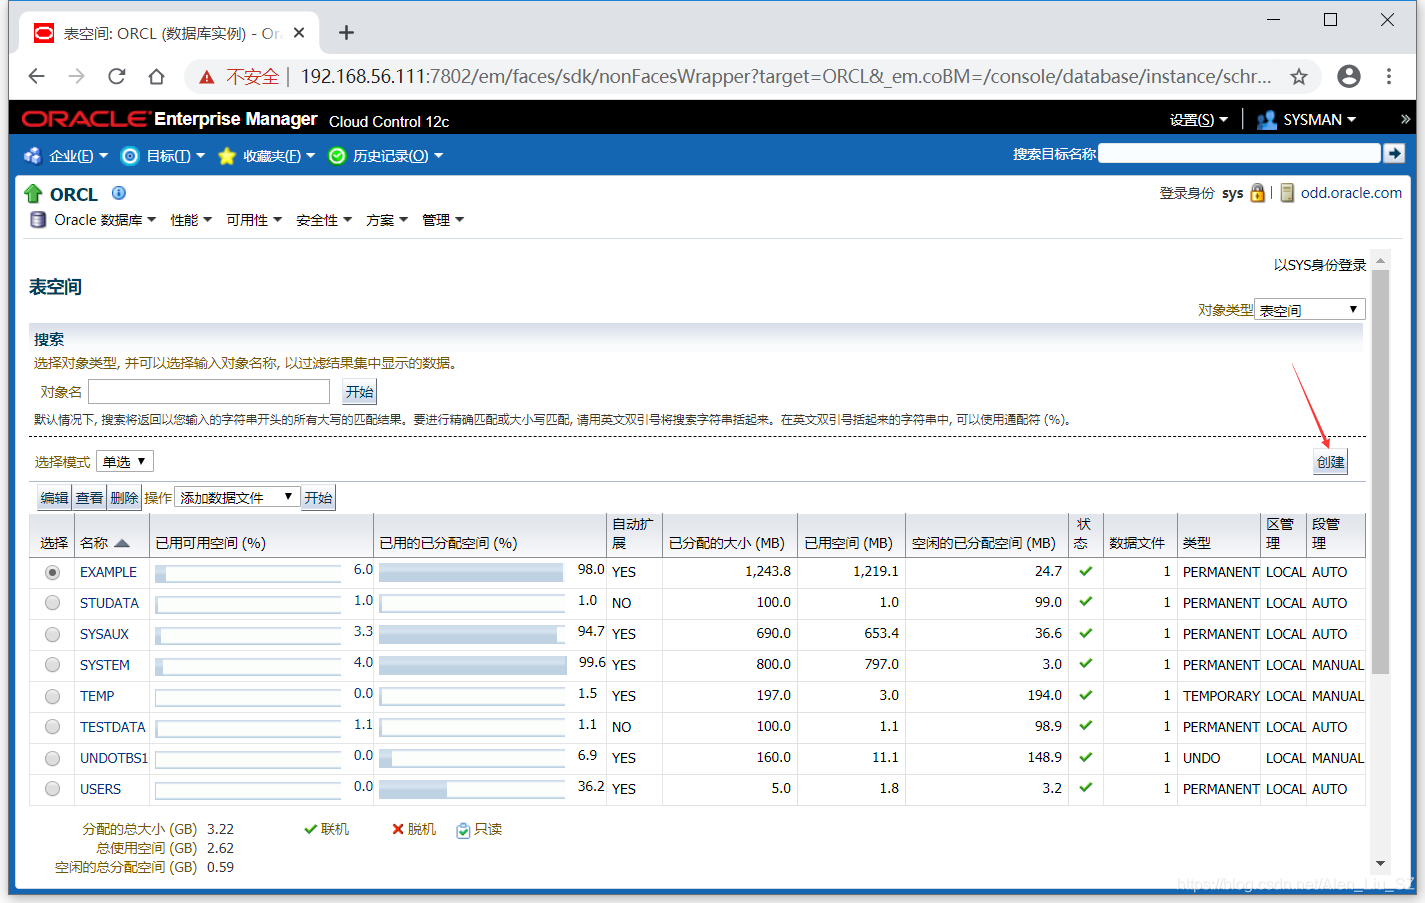Click the browser address bar URL
The width and height of the screenshot is (1425, 903).
pos(786,76)
